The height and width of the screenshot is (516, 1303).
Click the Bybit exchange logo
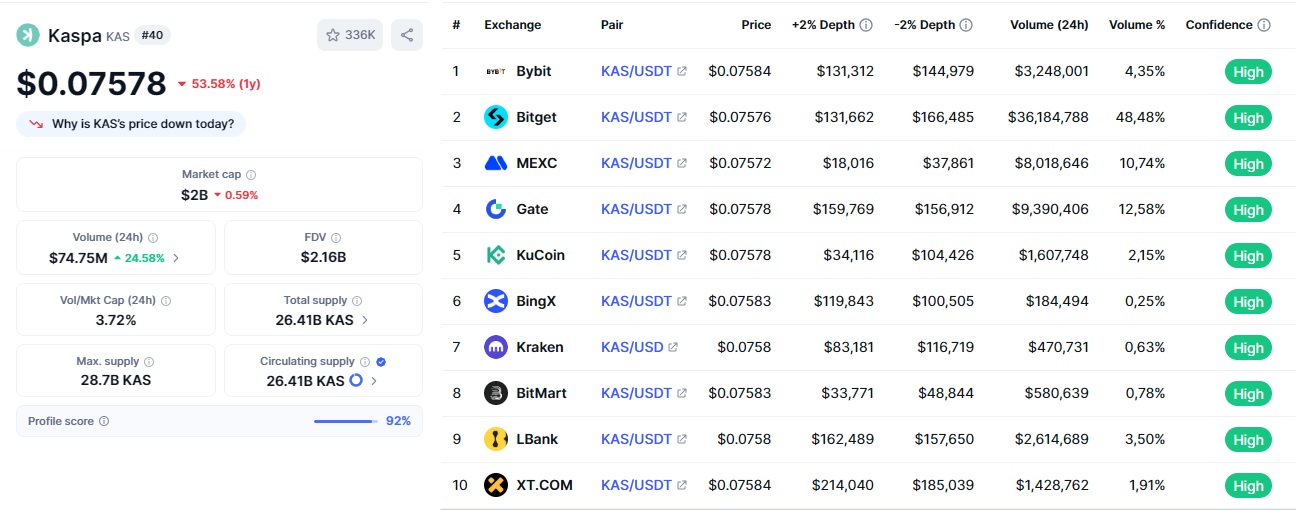[496, 72]
